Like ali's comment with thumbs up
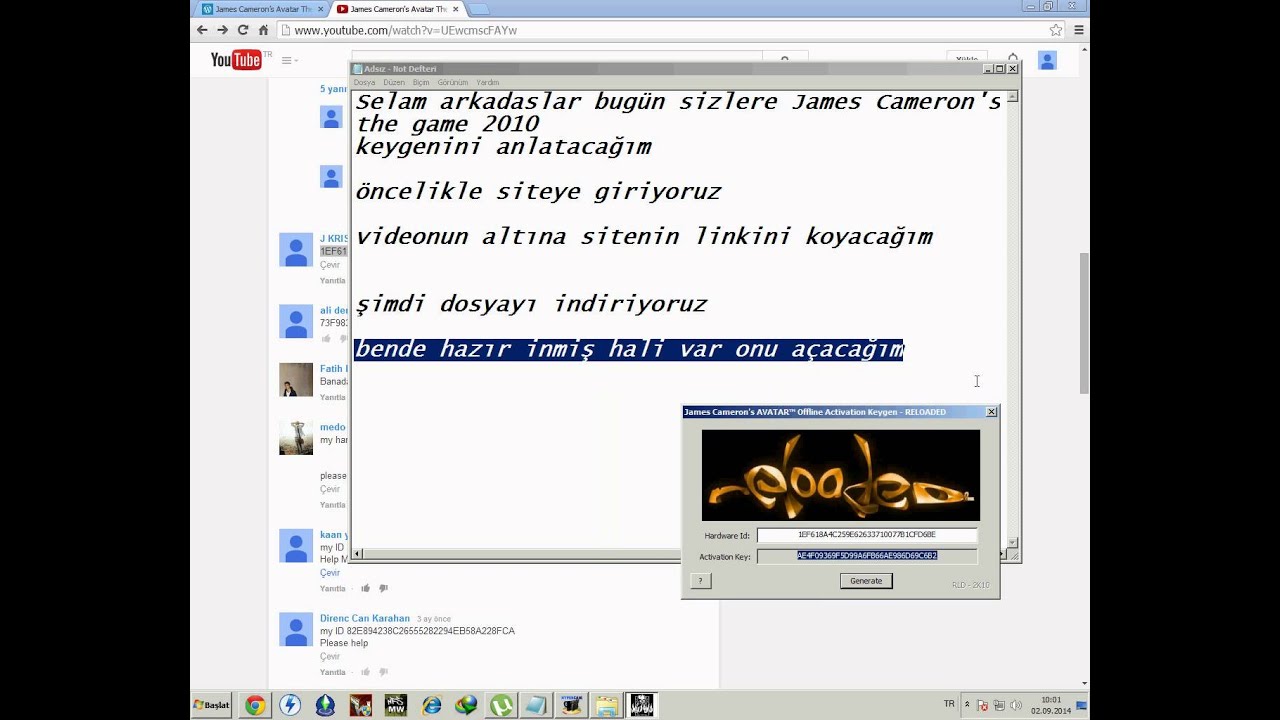This screenshot has height=720, width=1280. [326, 338]
